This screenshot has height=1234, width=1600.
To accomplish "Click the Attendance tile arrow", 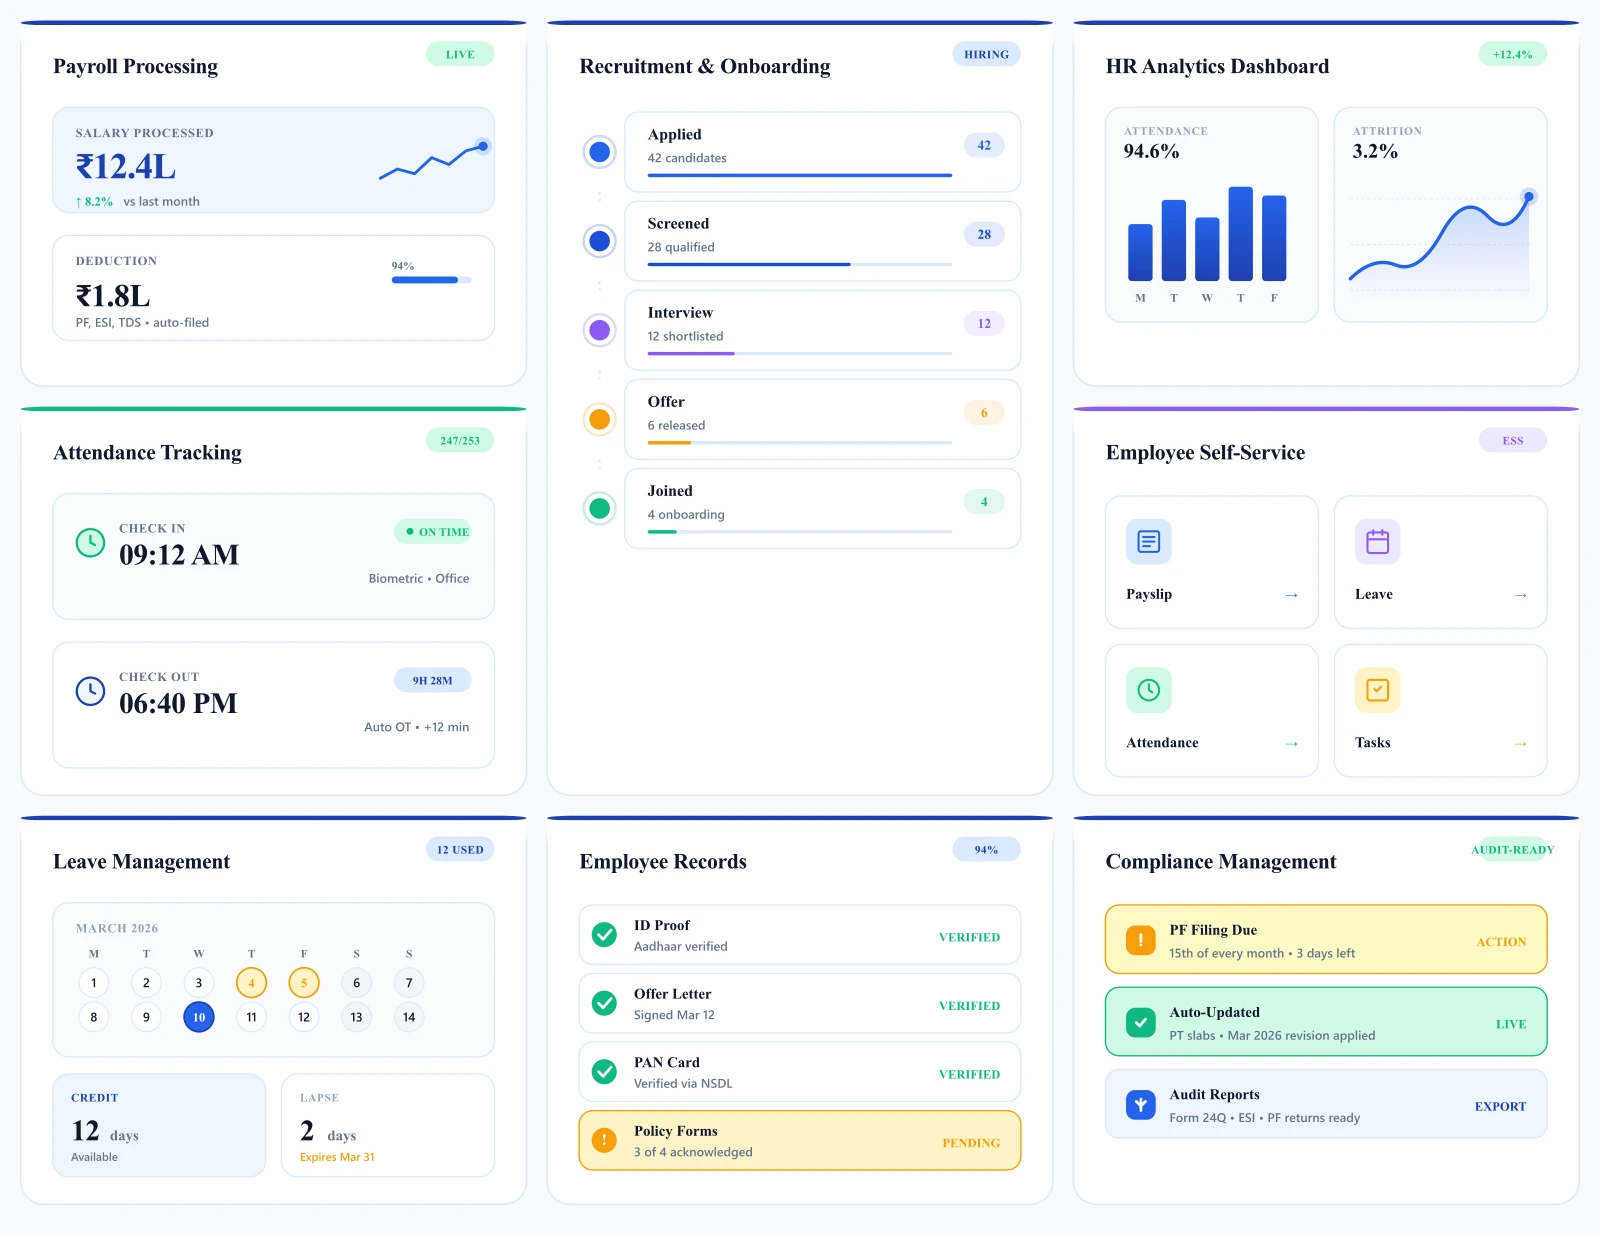I will pyautogui.click(x=1291, y=743).
